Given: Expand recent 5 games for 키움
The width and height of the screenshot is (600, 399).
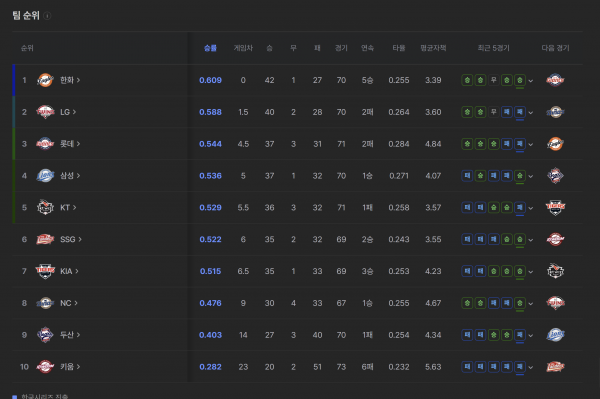Looking at the screenshot, I should [531, 367].
